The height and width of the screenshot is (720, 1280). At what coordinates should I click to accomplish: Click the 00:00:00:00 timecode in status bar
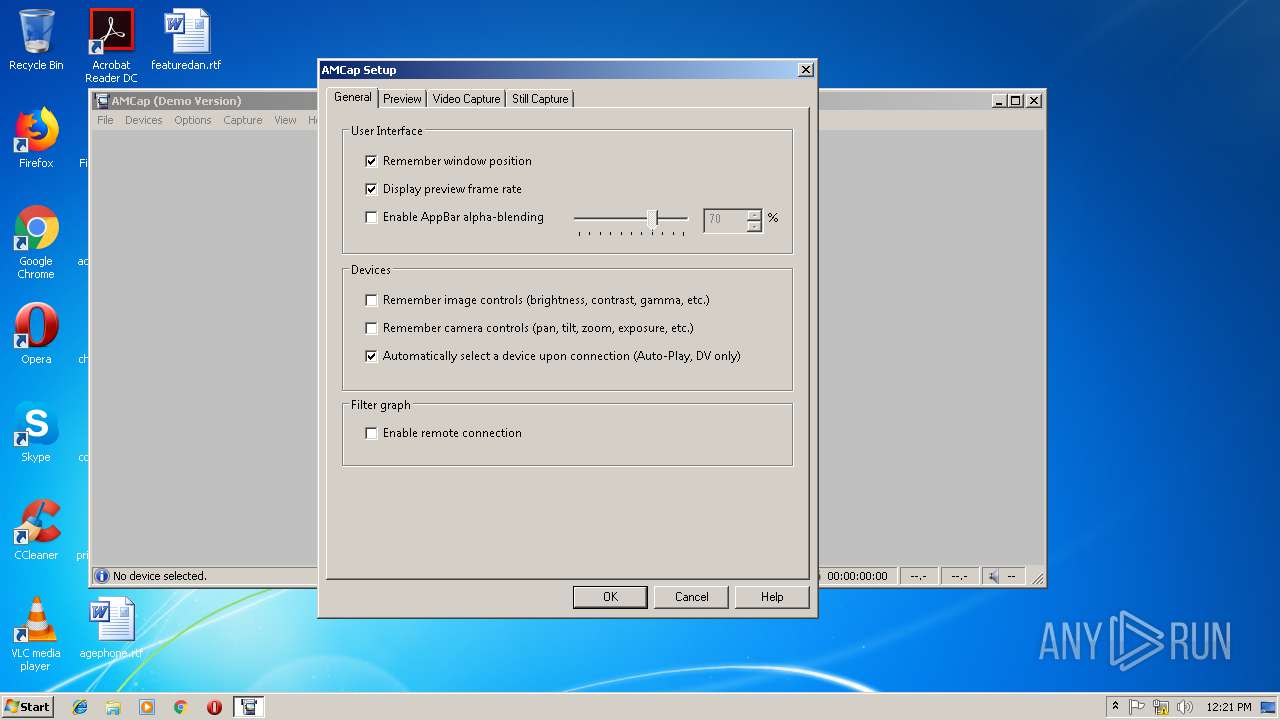(857, 577)
